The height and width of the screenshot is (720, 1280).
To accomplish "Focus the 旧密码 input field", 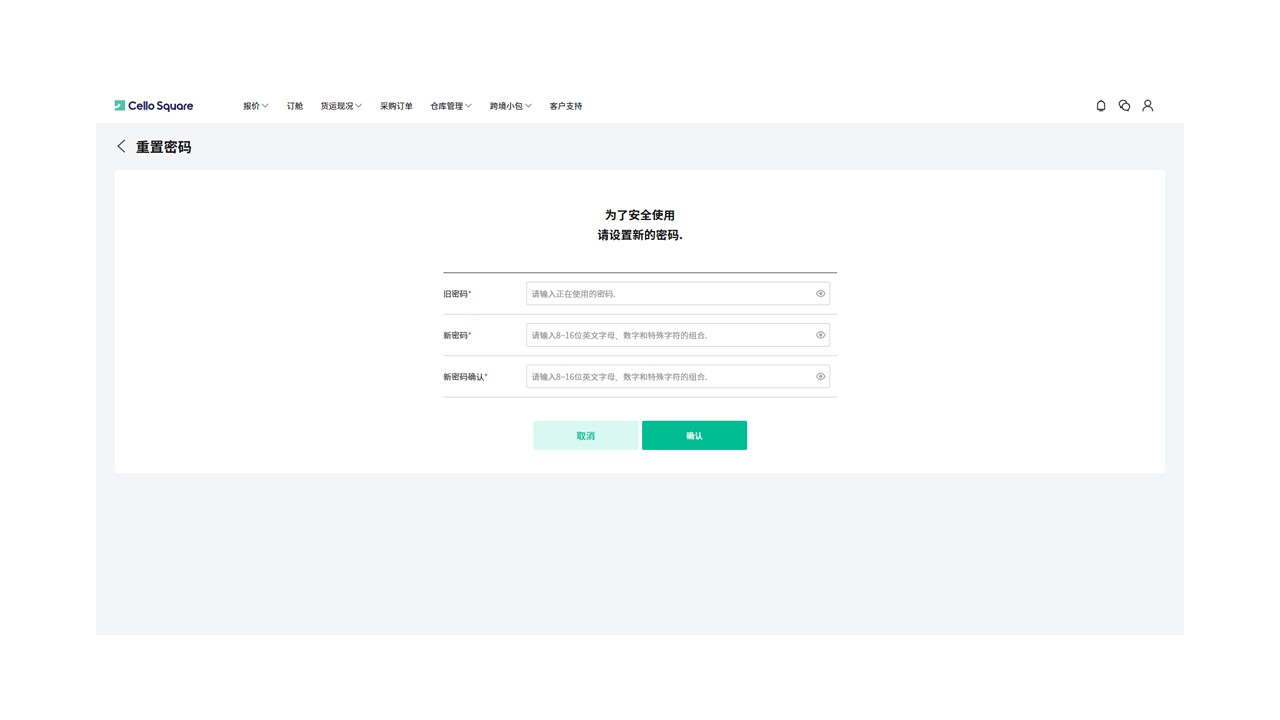I will pos(668,294).
